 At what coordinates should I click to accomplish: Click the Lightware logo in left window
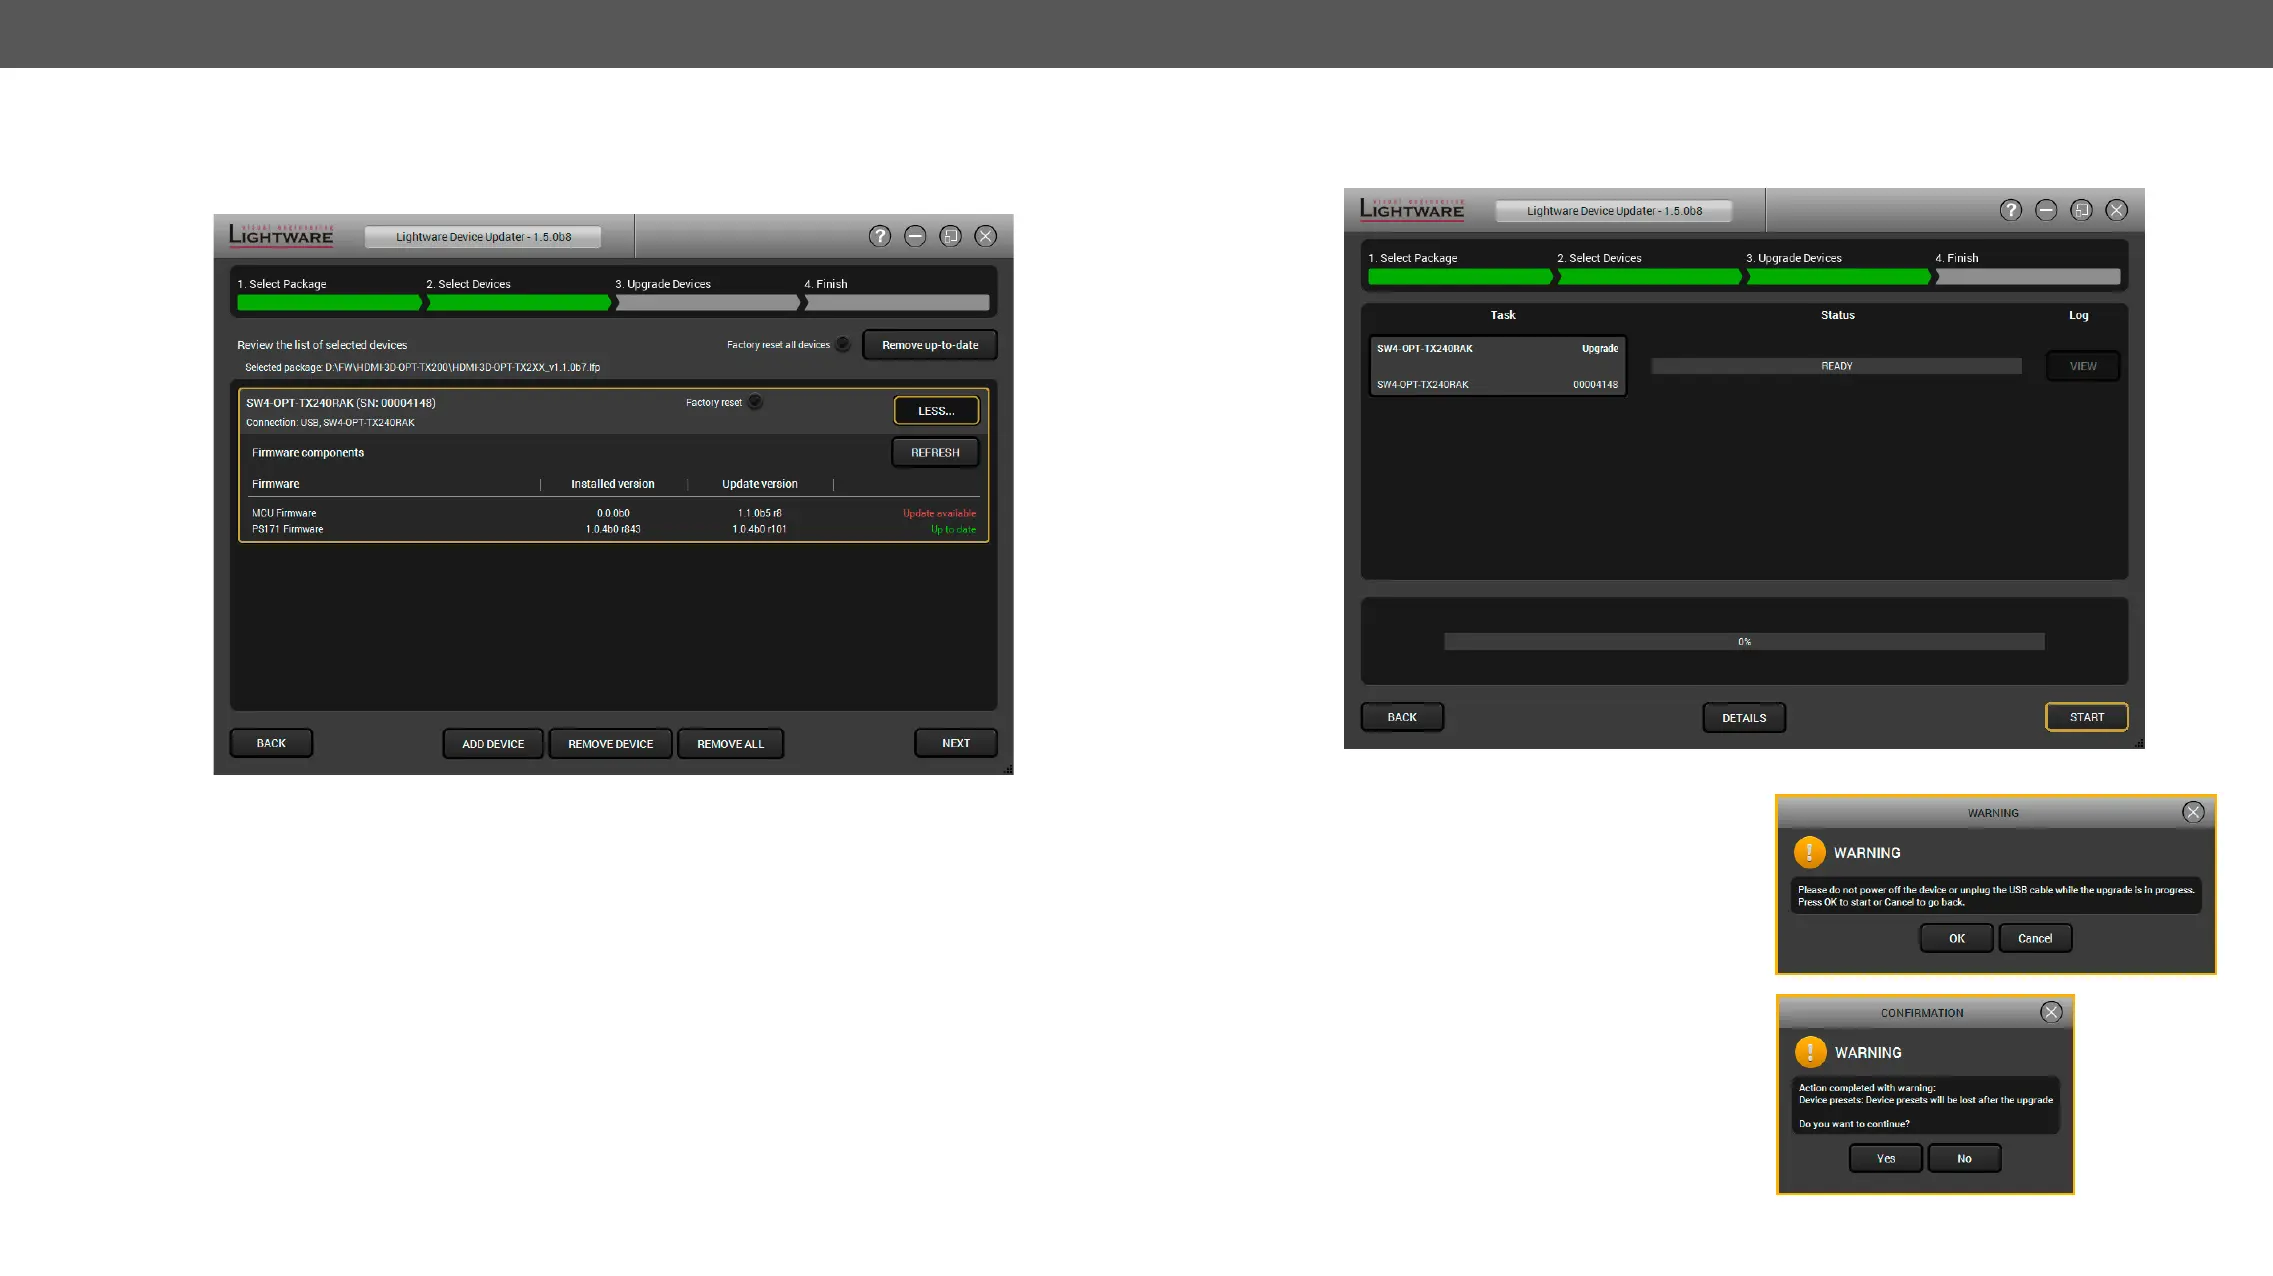click(281, 235)
